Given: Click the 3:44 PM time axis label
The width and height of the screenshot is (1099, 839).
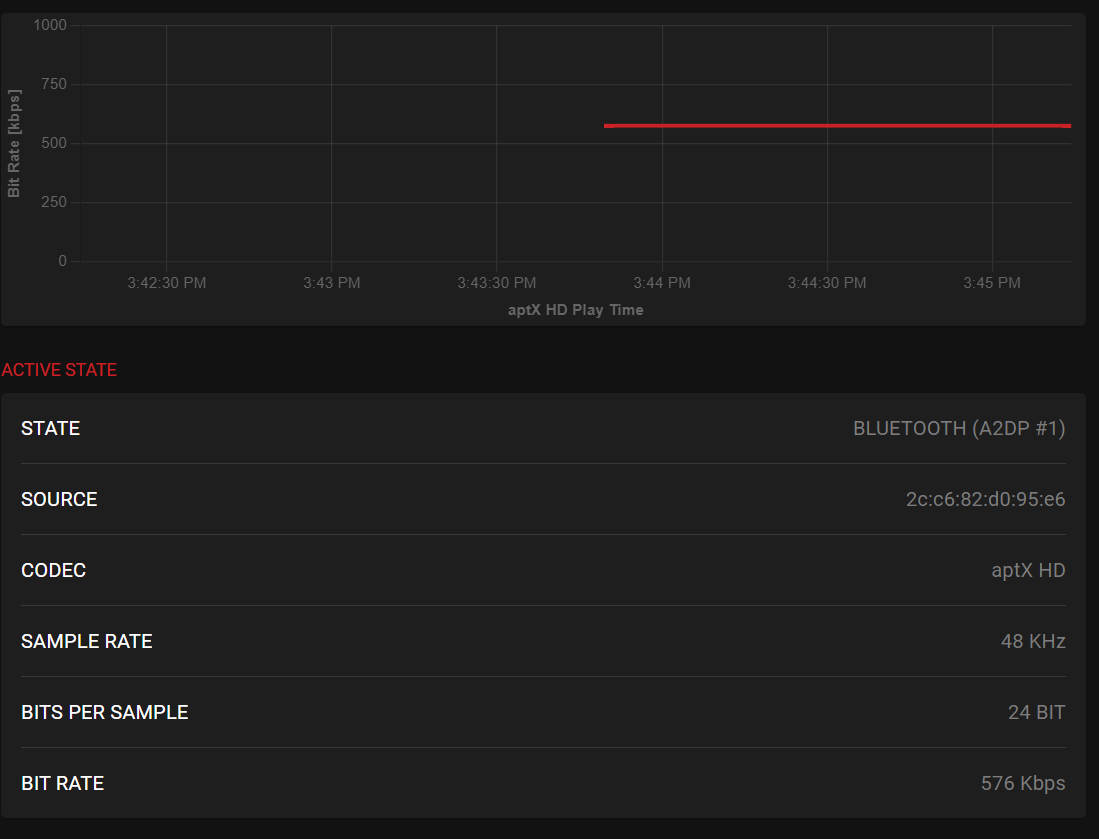Looking at the screenshot, I should [661, 283].
